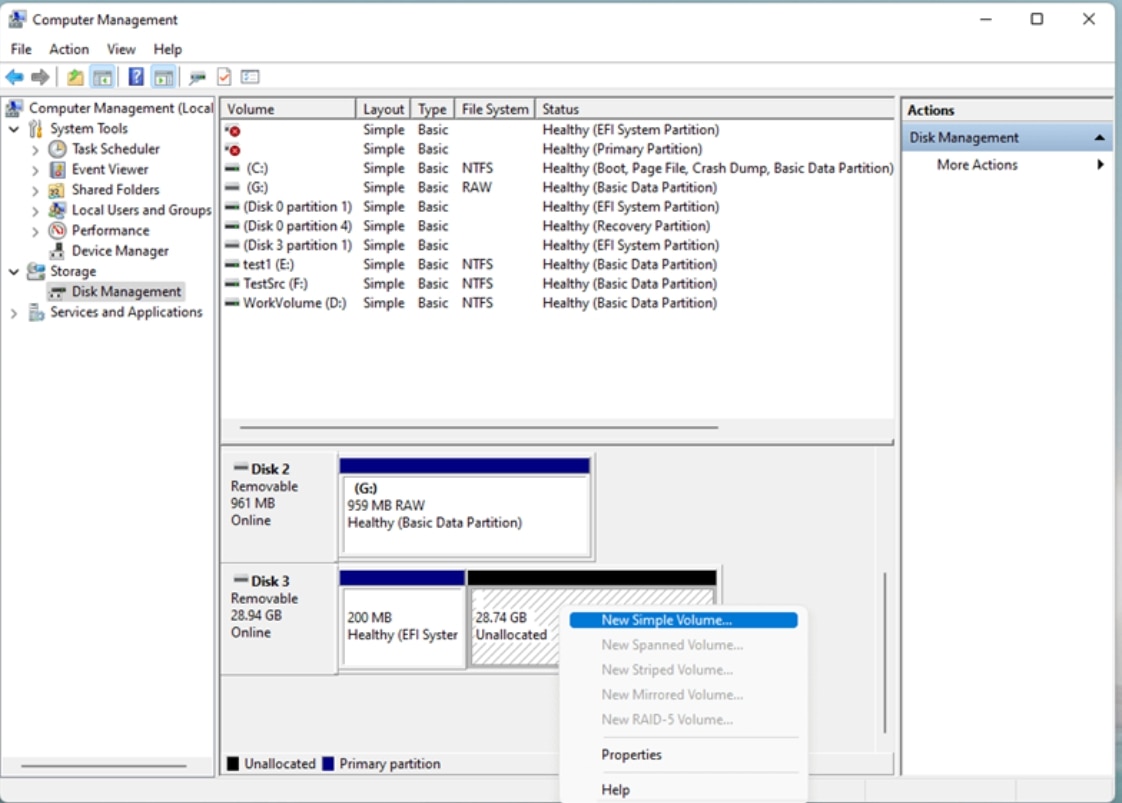
Task: Select the 200 MB EFI System partition block
Action: click(x=402, y=619)
